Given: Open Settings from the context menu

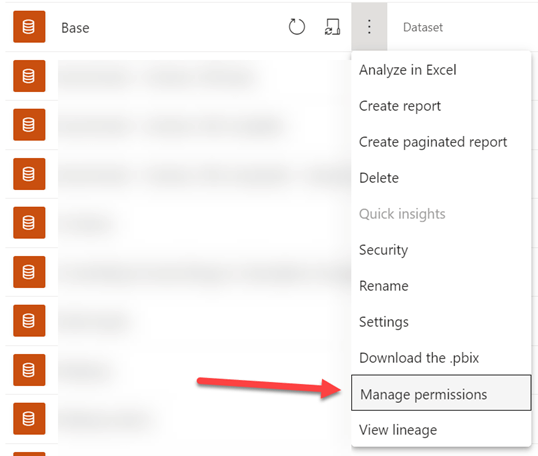Looking at the screenshot, I should (x=384, y=322).
